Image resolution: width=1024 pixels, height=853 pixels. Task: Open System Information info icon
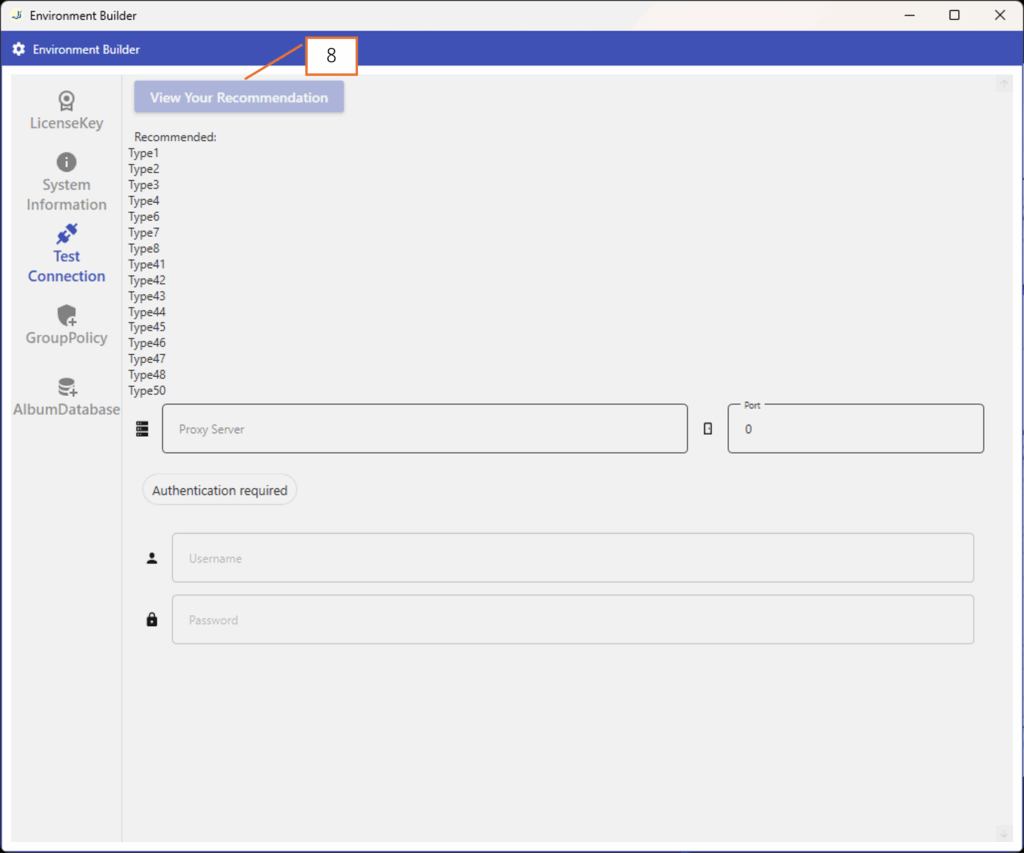click(x=66, y=162)
